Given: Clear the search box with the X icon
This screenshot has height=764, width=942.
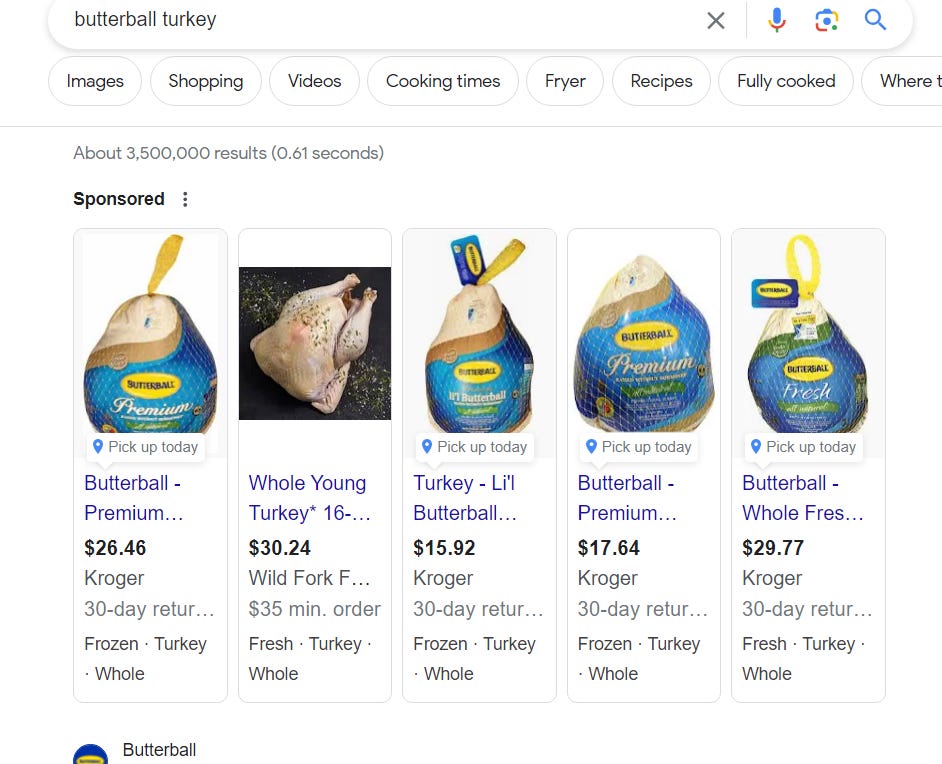Looking at the screenshot, I should click(x=716, y=20).
